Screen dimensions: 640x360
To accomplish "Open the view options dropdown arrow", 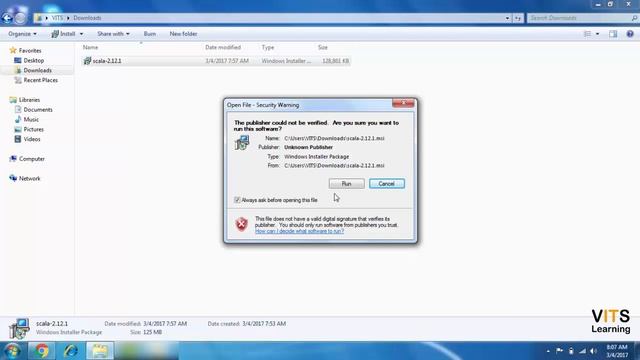I will [x=598, y=34].
